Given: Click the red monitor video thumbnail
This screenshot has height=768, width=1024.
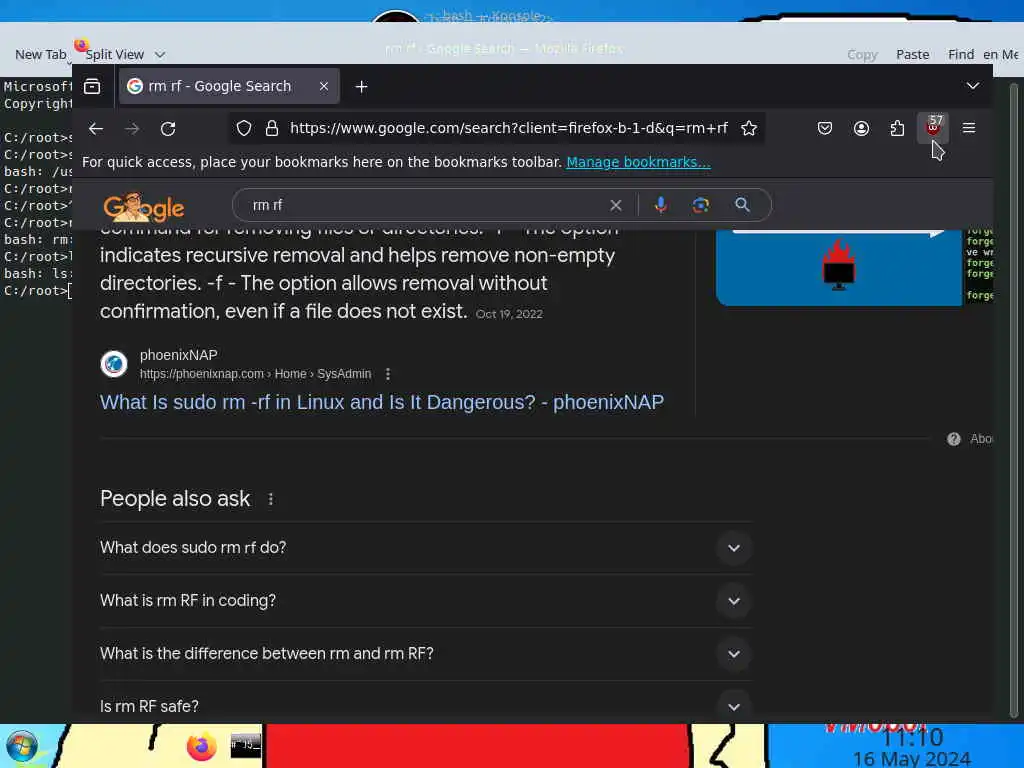Looking at the screenshot, I should (x=839, y=266).
